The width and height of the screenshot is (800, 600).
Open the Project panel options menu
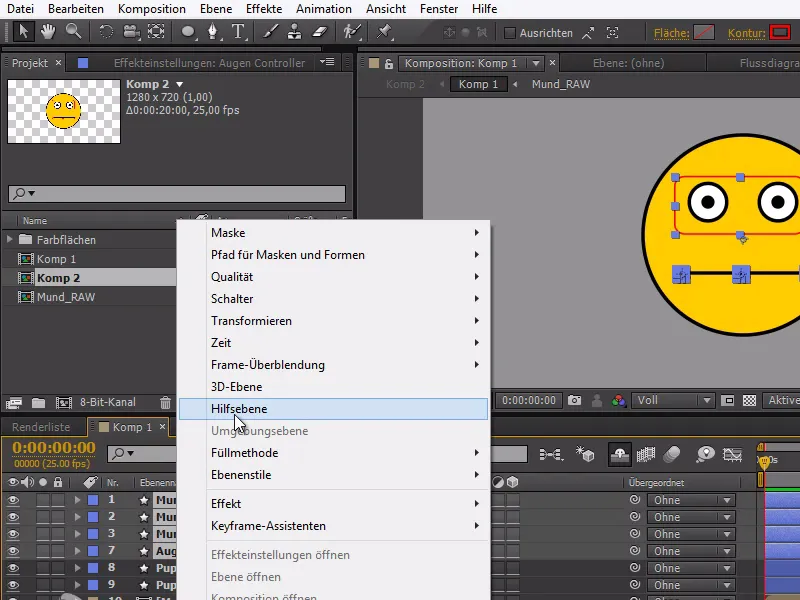[327, 62]
